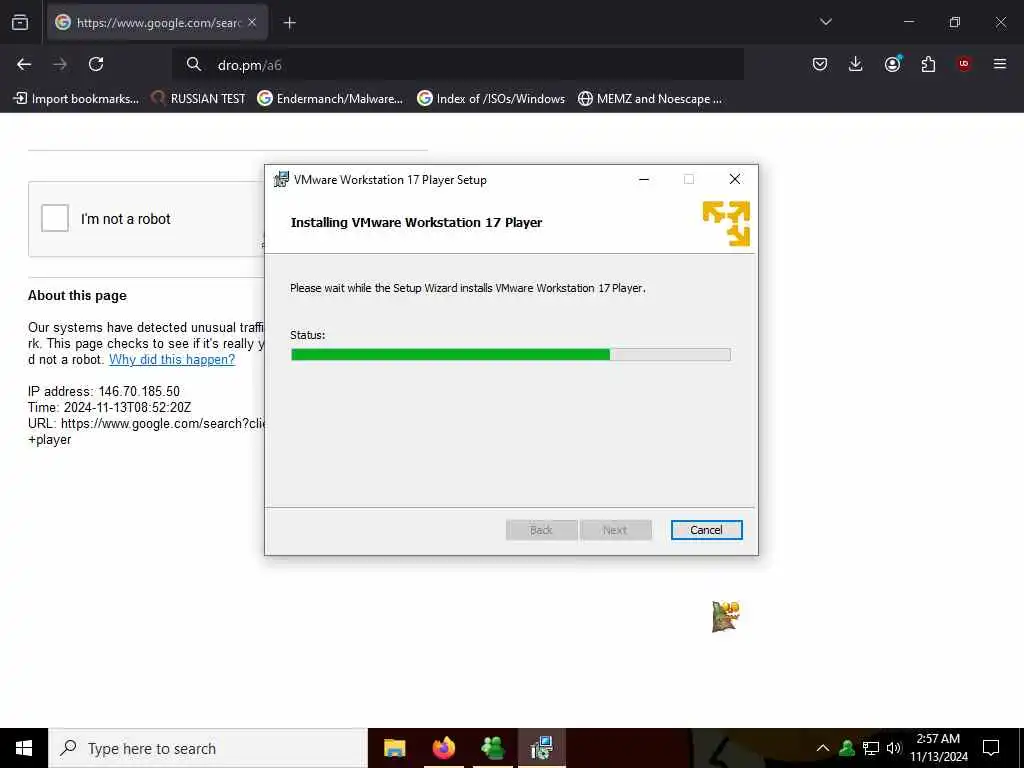Image resolution: width=1024 pixels, height=768 pixels.
Task: Click the green user tray icon
Action: 846,748
